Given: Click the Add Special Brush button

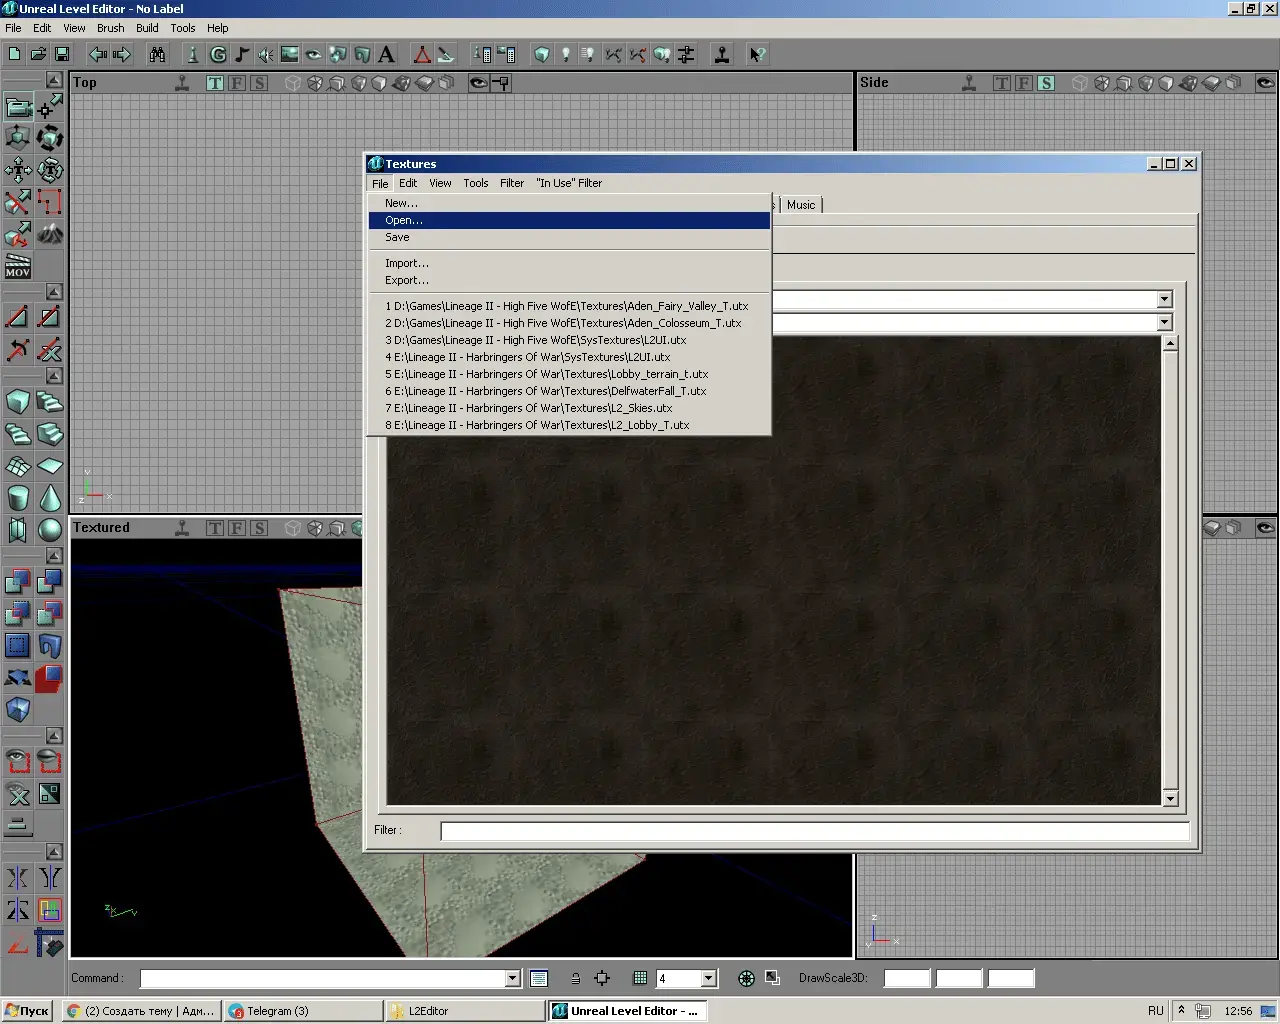Looking at the screenshot, I should (18, 646).
